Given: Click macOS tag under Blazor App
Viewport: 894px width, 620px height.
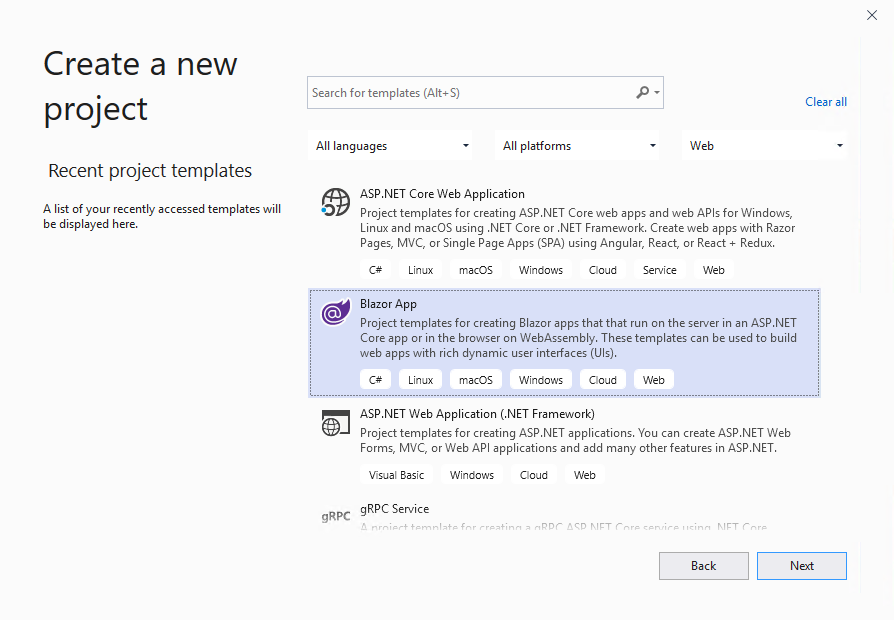Looking at the screenshot, I should (476, 380).
